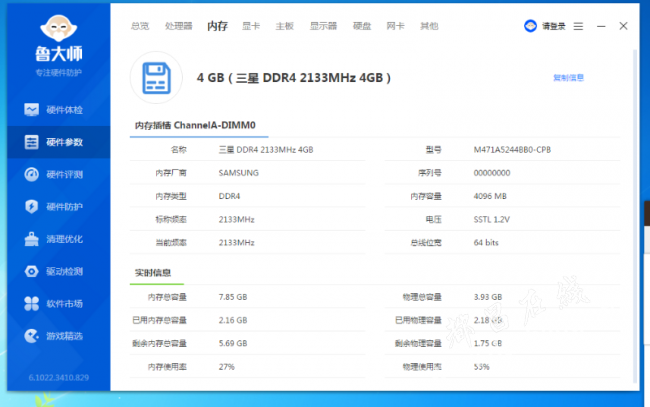
Task: Click manufacturer value SAMSUNG
Action: point(238,173)
